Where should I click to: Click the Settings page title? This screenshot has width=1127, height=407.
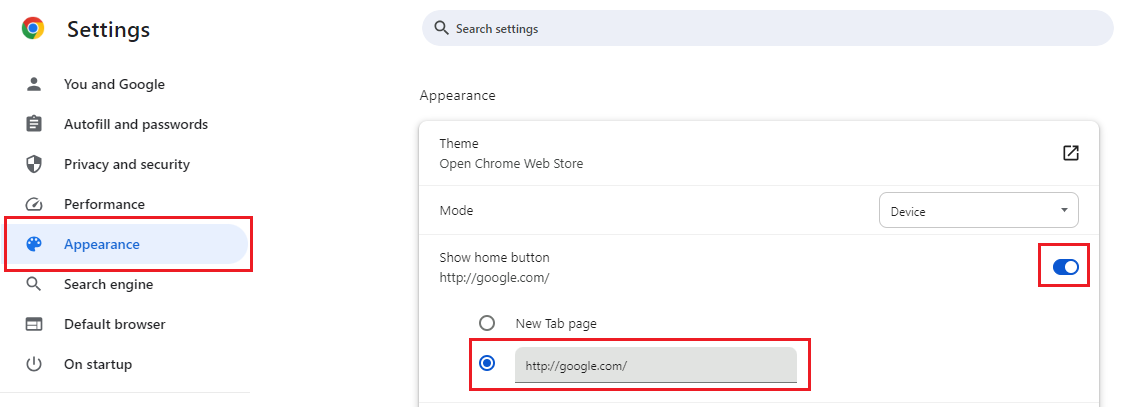(x=109, y=29)
